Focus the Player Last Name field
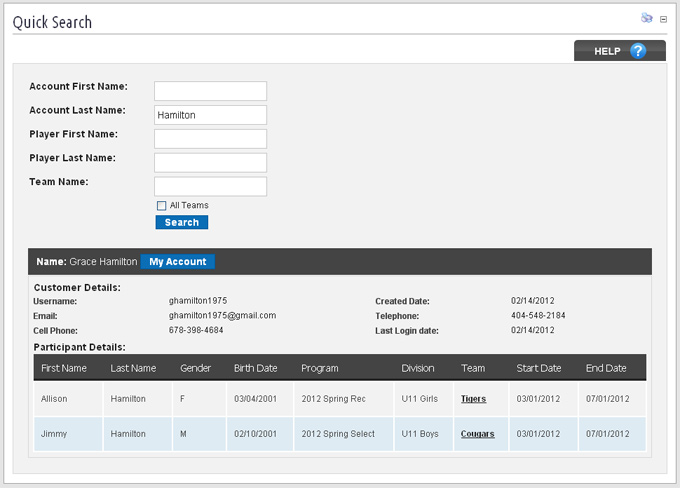The height and width of the screenshot is (488, 680). [x=210, y=163]
